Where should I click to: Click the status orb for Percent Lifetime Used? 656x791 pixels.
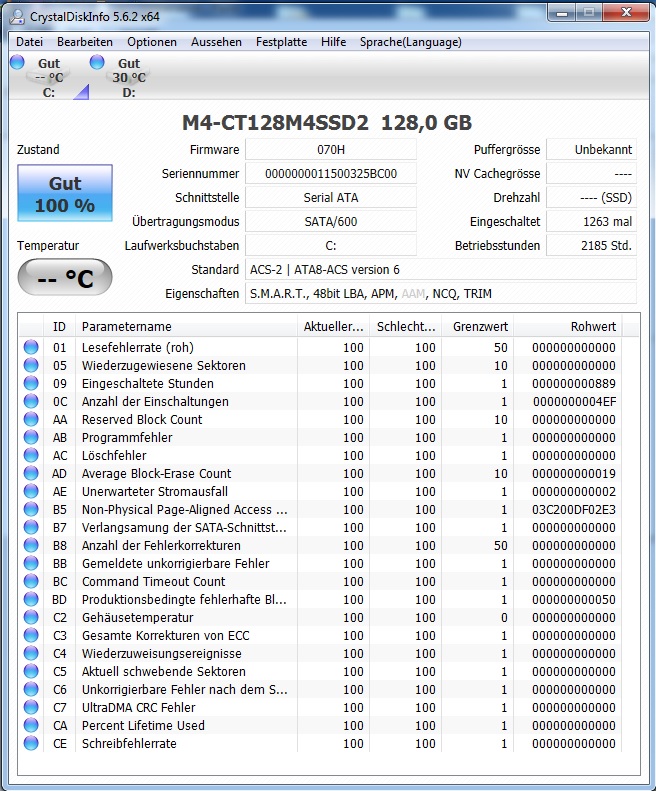coord(31,725)
